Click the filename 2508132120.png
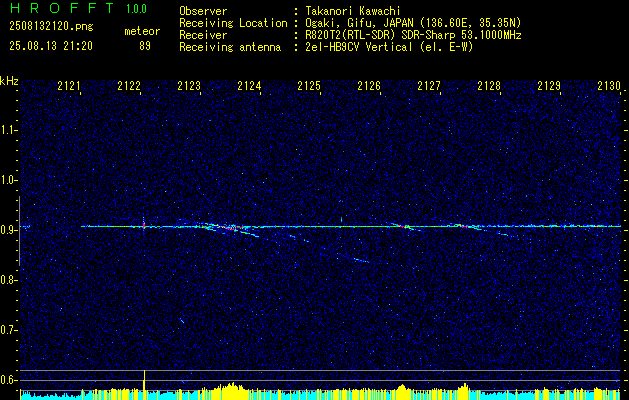 (51, 27)
